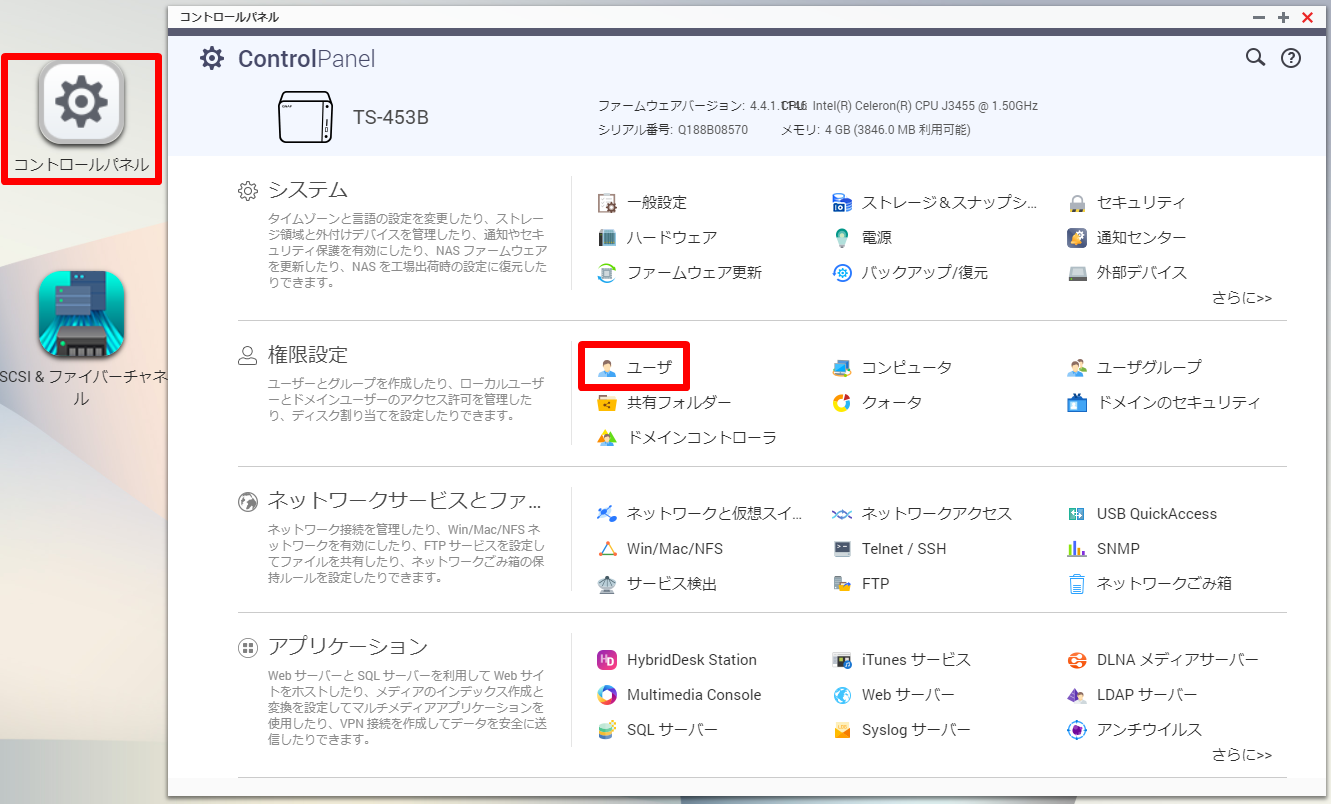Click the ネットワークと仮想スイッチ icon

[607, 514]
